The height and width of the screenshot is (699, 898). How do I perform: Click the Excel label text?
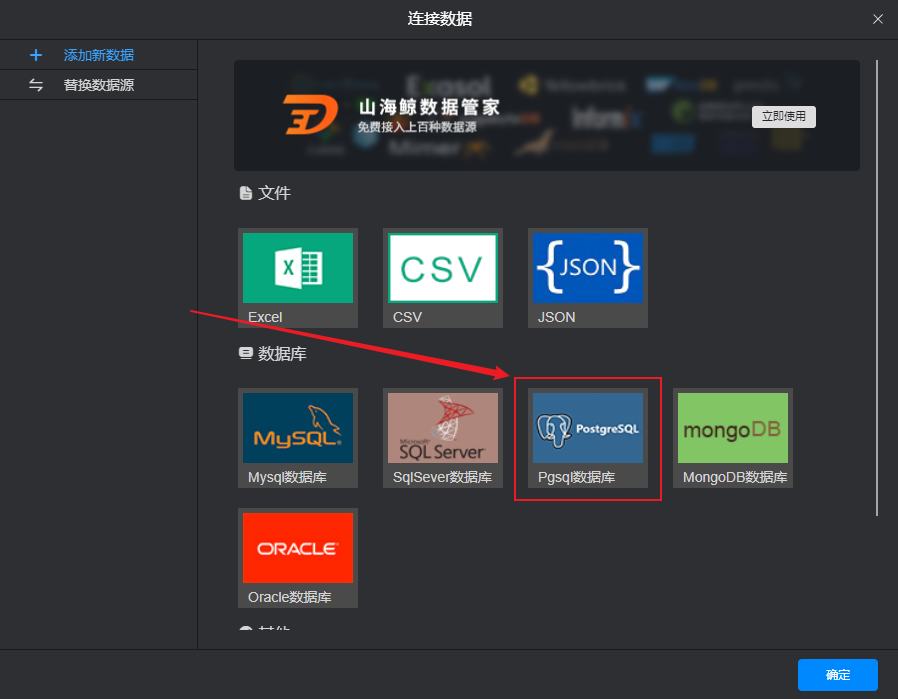click(265, 317)
